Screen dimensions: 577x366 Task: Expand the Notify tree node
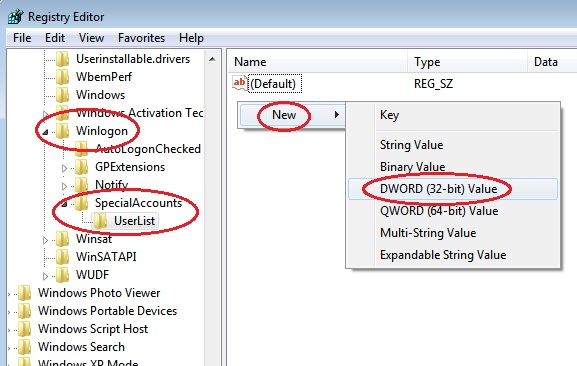coord(64,186)
